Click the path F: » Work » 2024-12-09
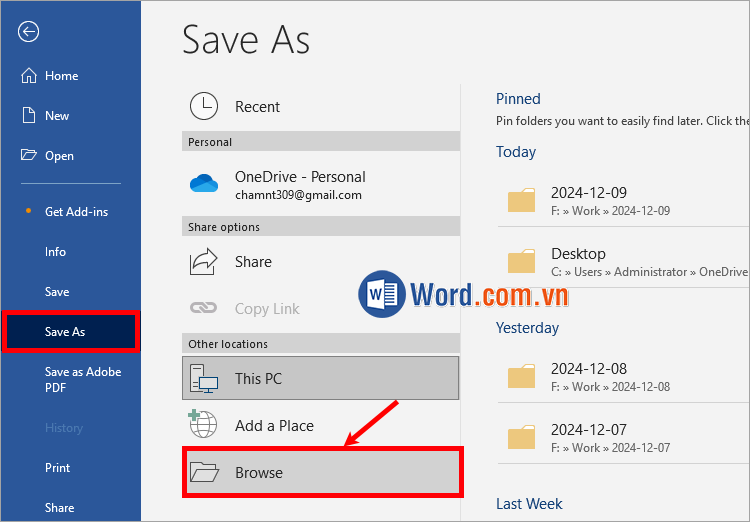 610,211
